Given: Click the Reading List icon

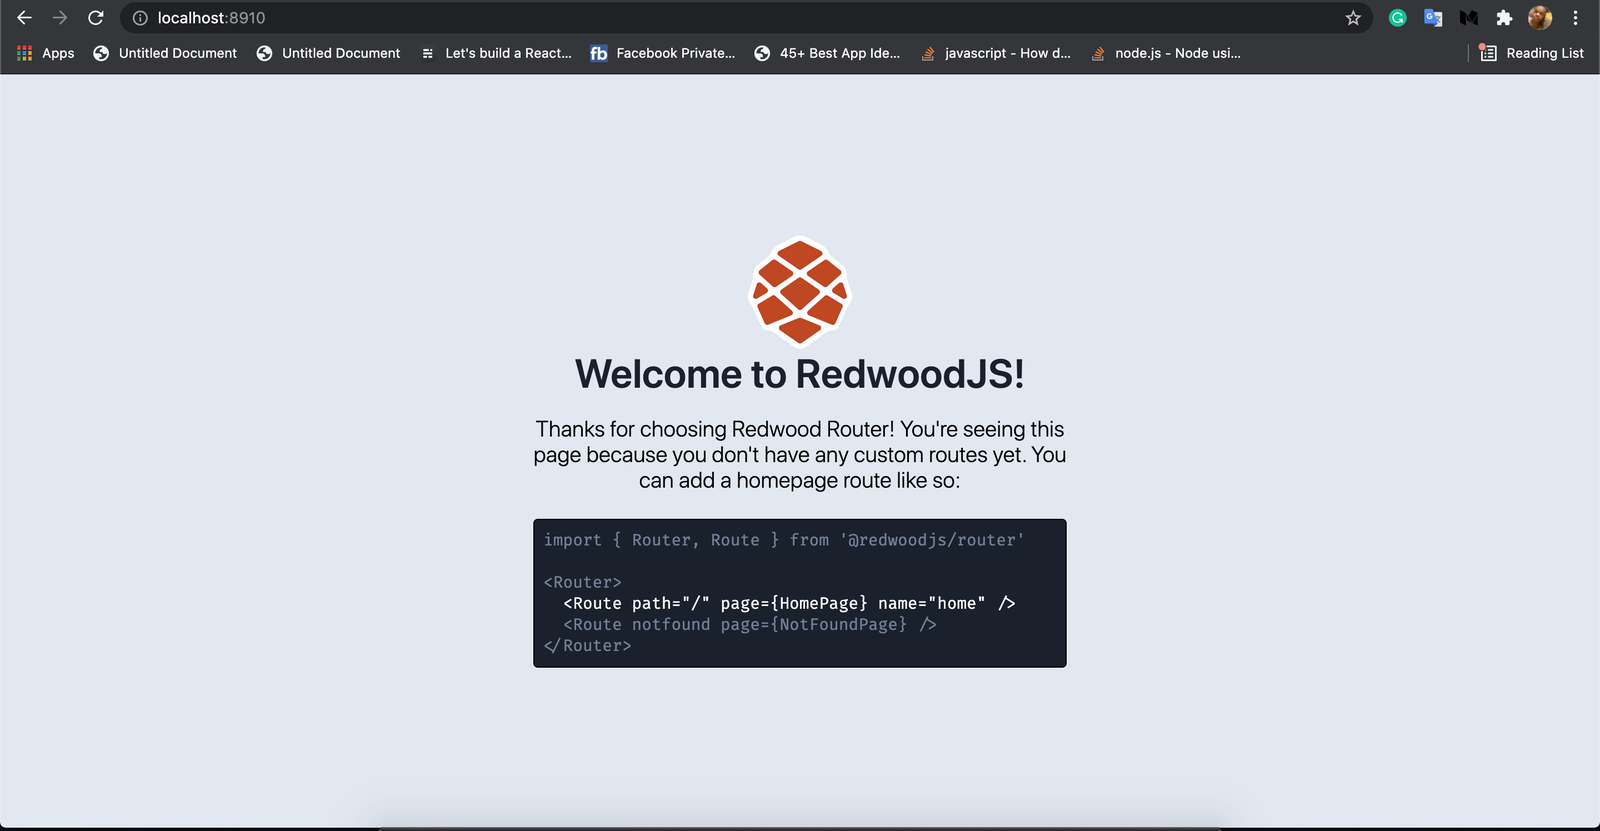Looking at the screenshot, I should point(1488,53).
